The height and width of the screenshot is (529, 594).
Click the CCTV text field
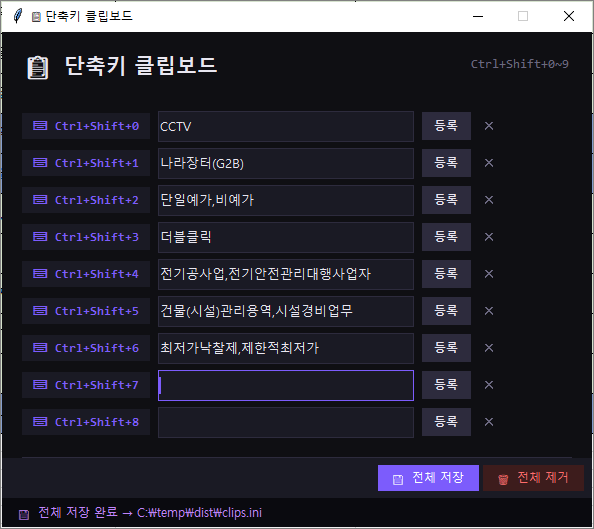[286, 126]
